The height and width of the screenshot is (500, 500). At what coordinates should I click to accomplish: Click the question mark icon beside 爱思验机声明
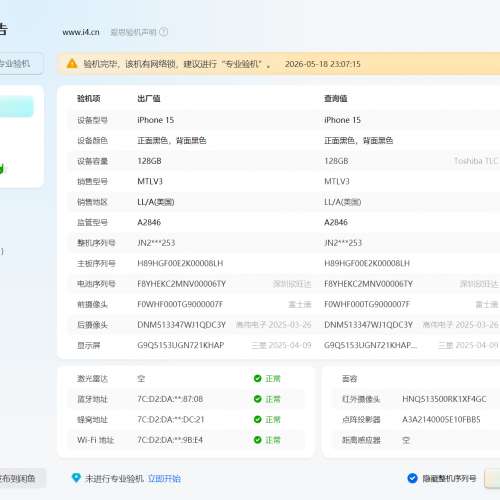(163, 32)
